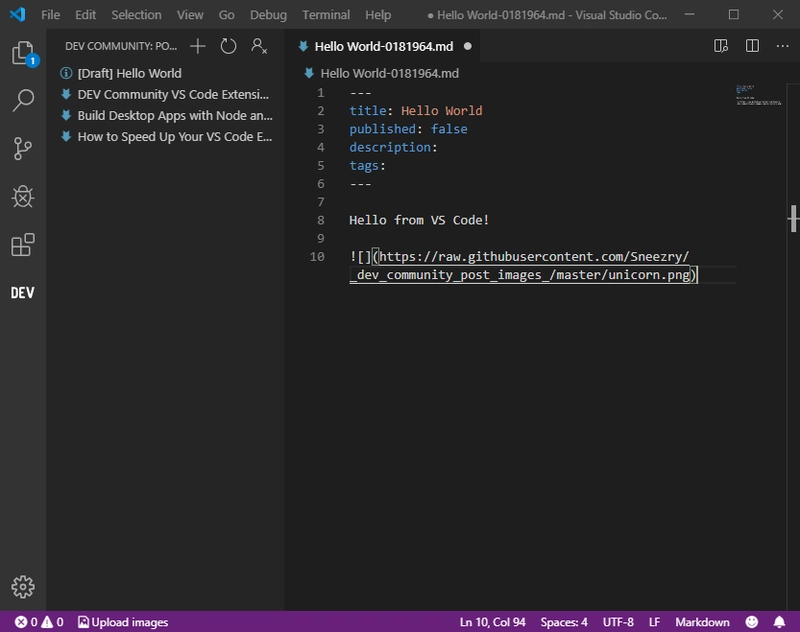Place cursor on the description: line
The image size is (800, 632).
click(393, 147)
